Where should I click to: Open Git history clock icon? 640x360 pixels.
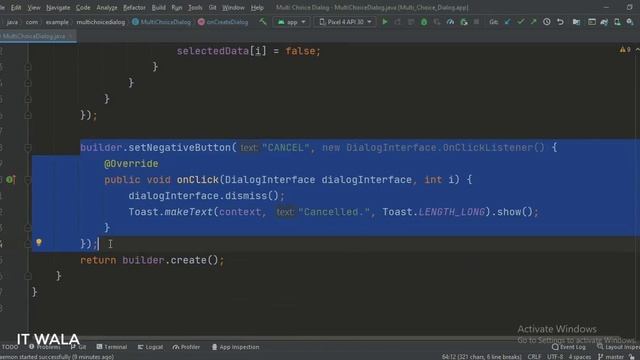547,22
